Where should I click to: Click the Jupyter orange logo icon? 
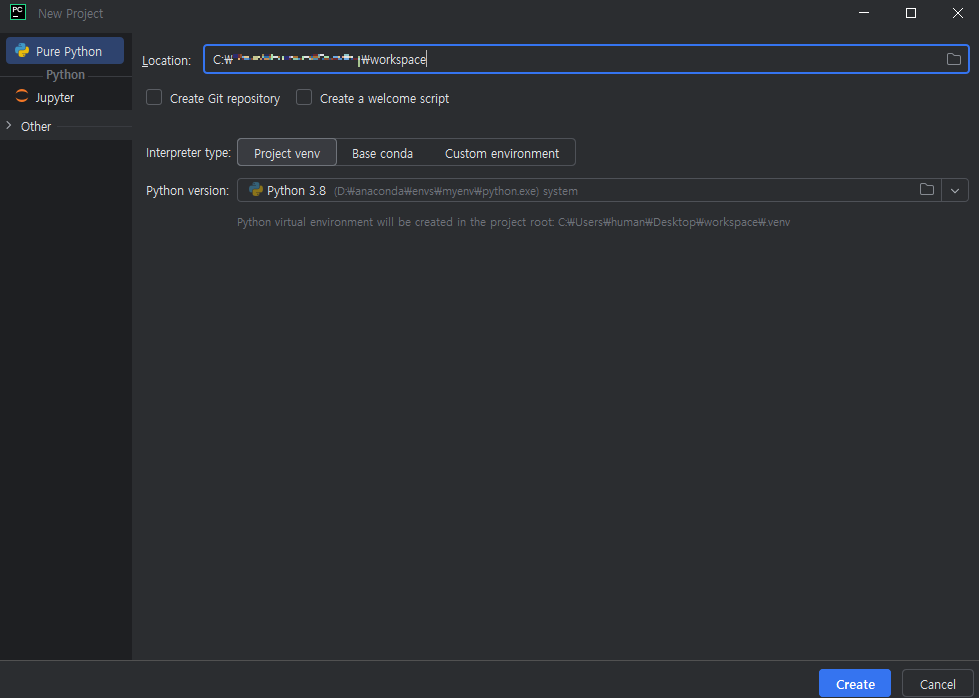pyautogui.click(x=22, y=96)
